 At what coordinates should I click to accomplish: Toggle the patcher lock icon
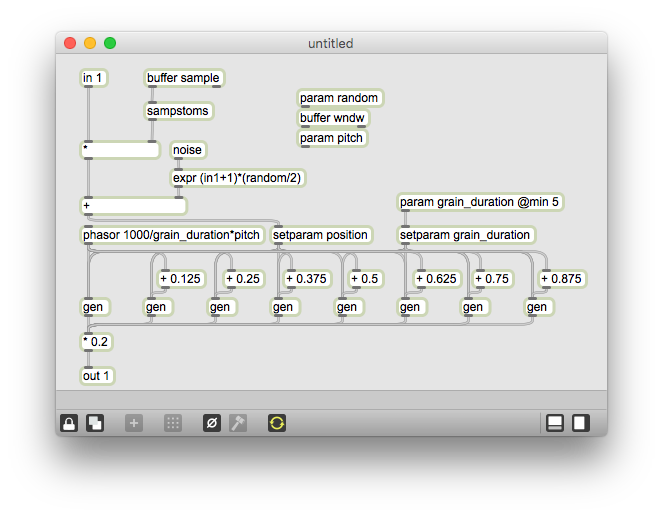pyautogui.click(x=69, y=423)
